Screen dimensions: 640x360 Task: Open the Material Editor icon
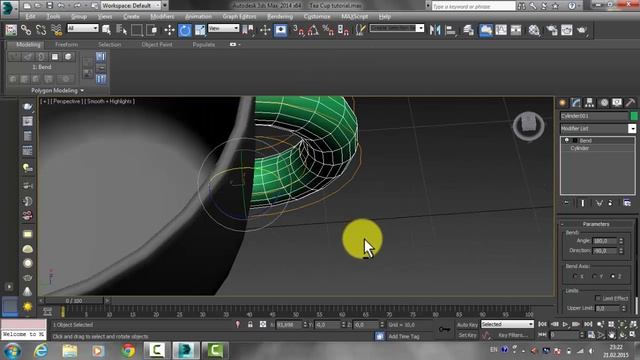[x=534, y=30]
